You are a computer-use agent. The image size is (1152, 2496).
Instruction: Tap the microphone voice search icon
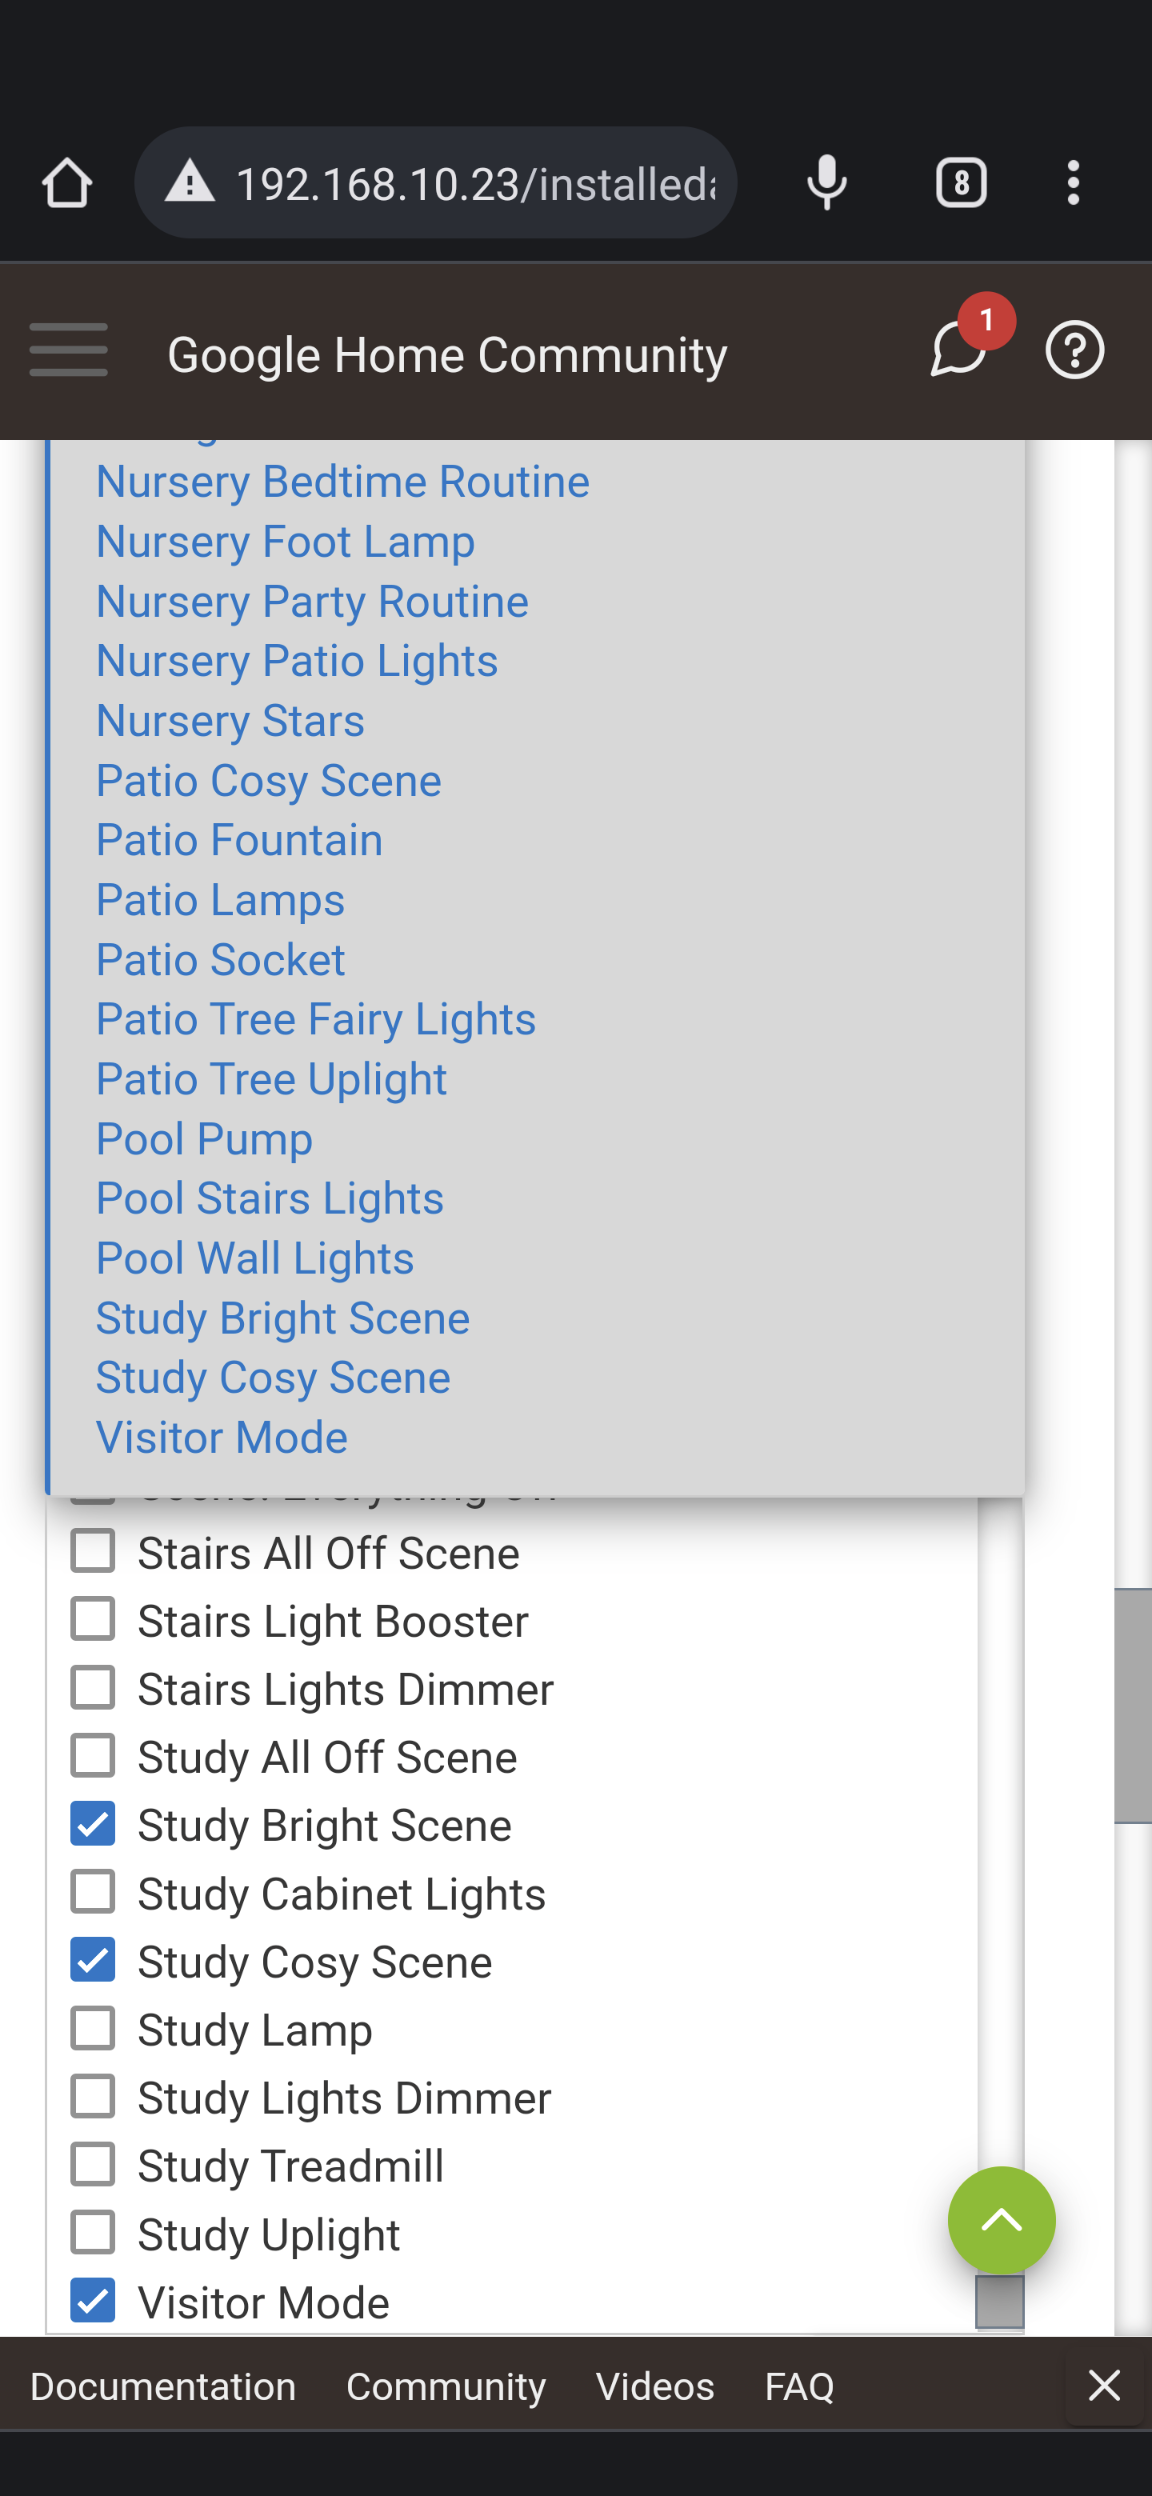click(x=827, y=184)
